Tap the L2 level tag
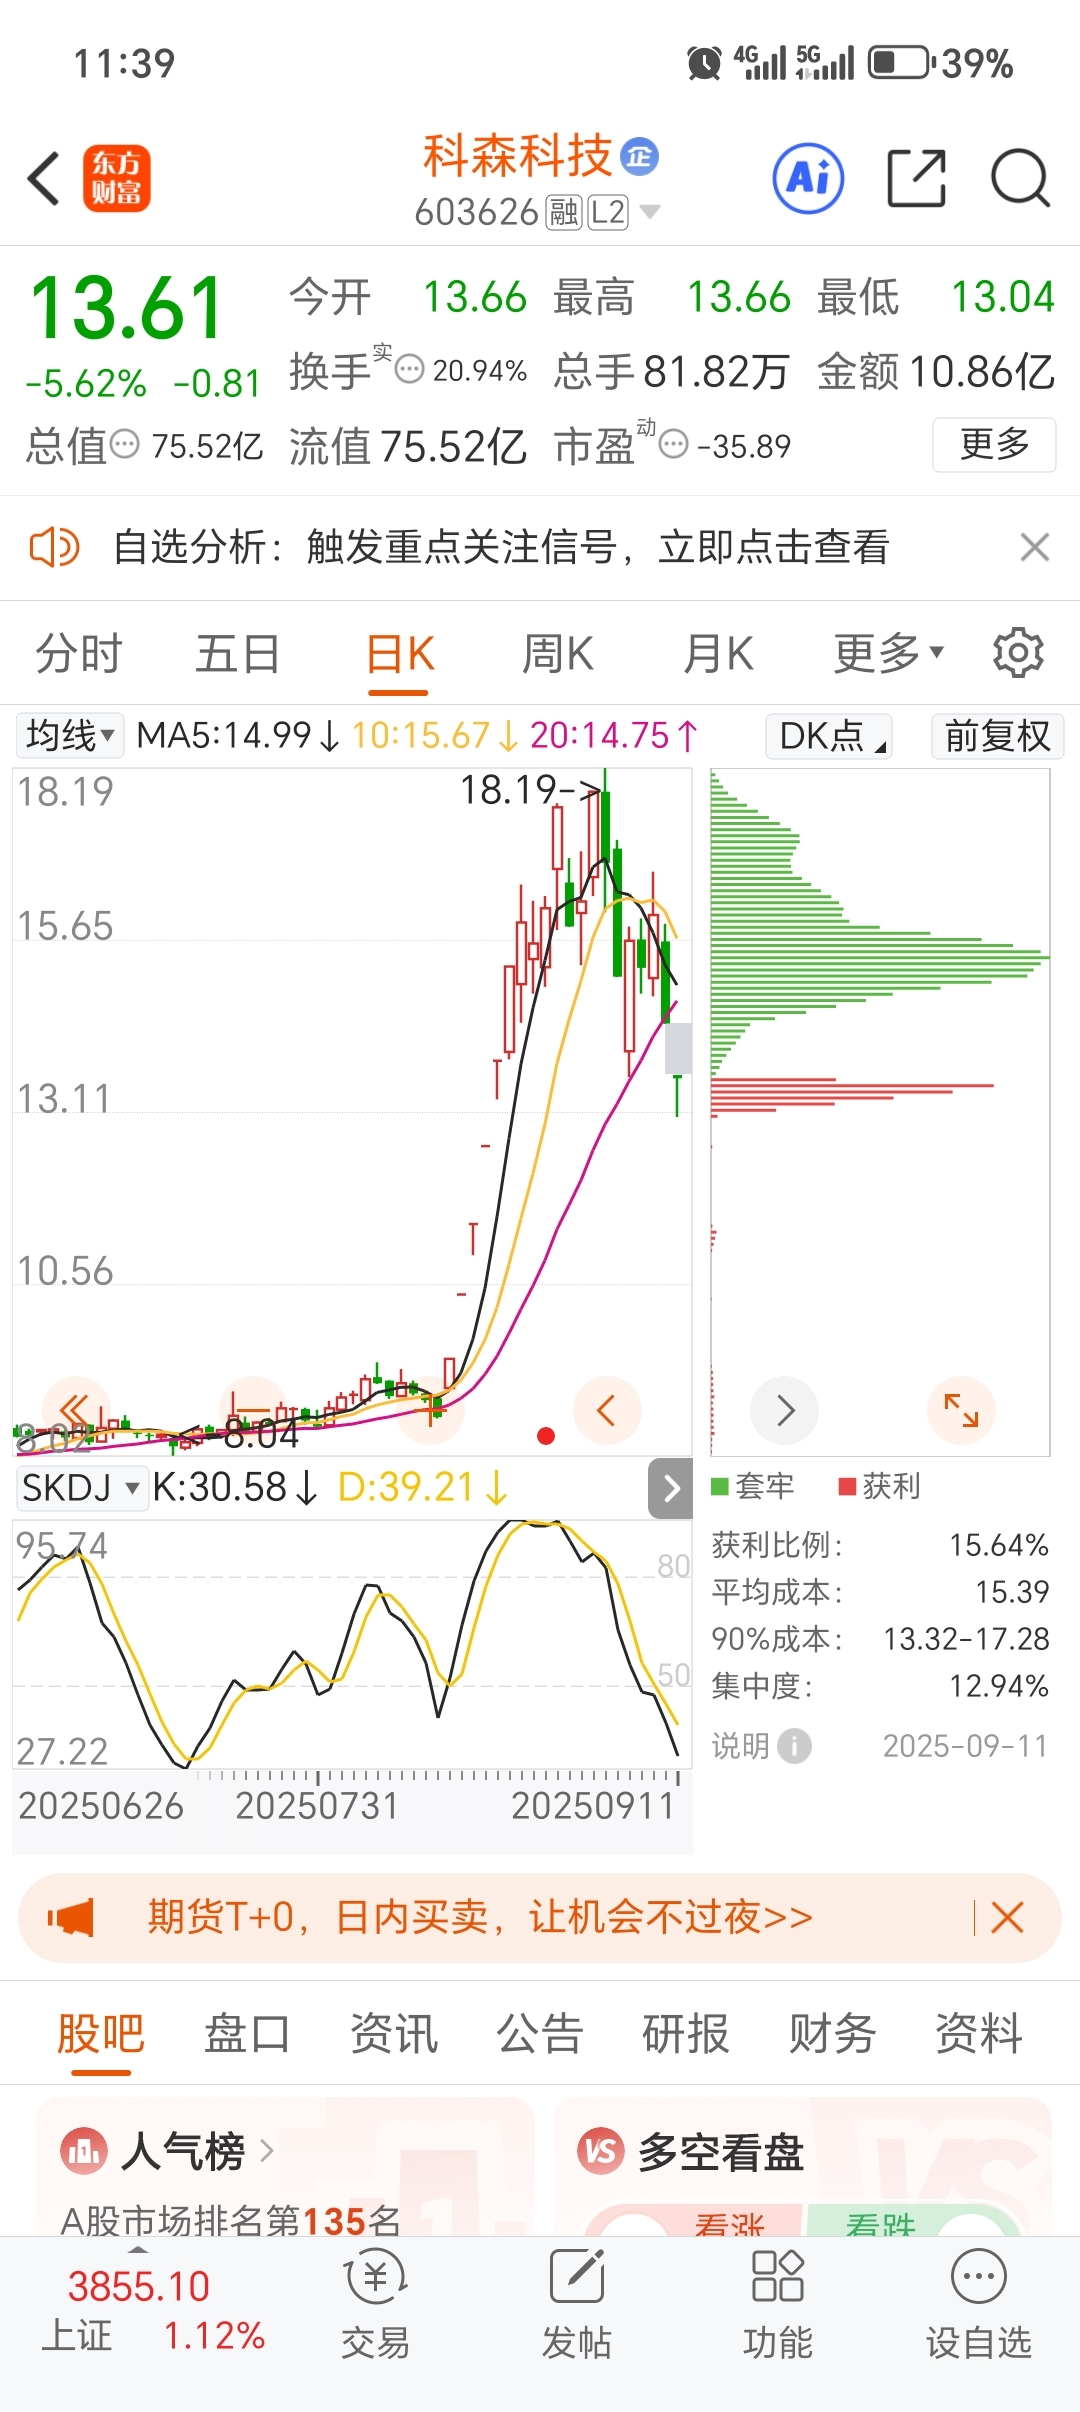Screen dimensions: 1080x2412 pos(608,212)
